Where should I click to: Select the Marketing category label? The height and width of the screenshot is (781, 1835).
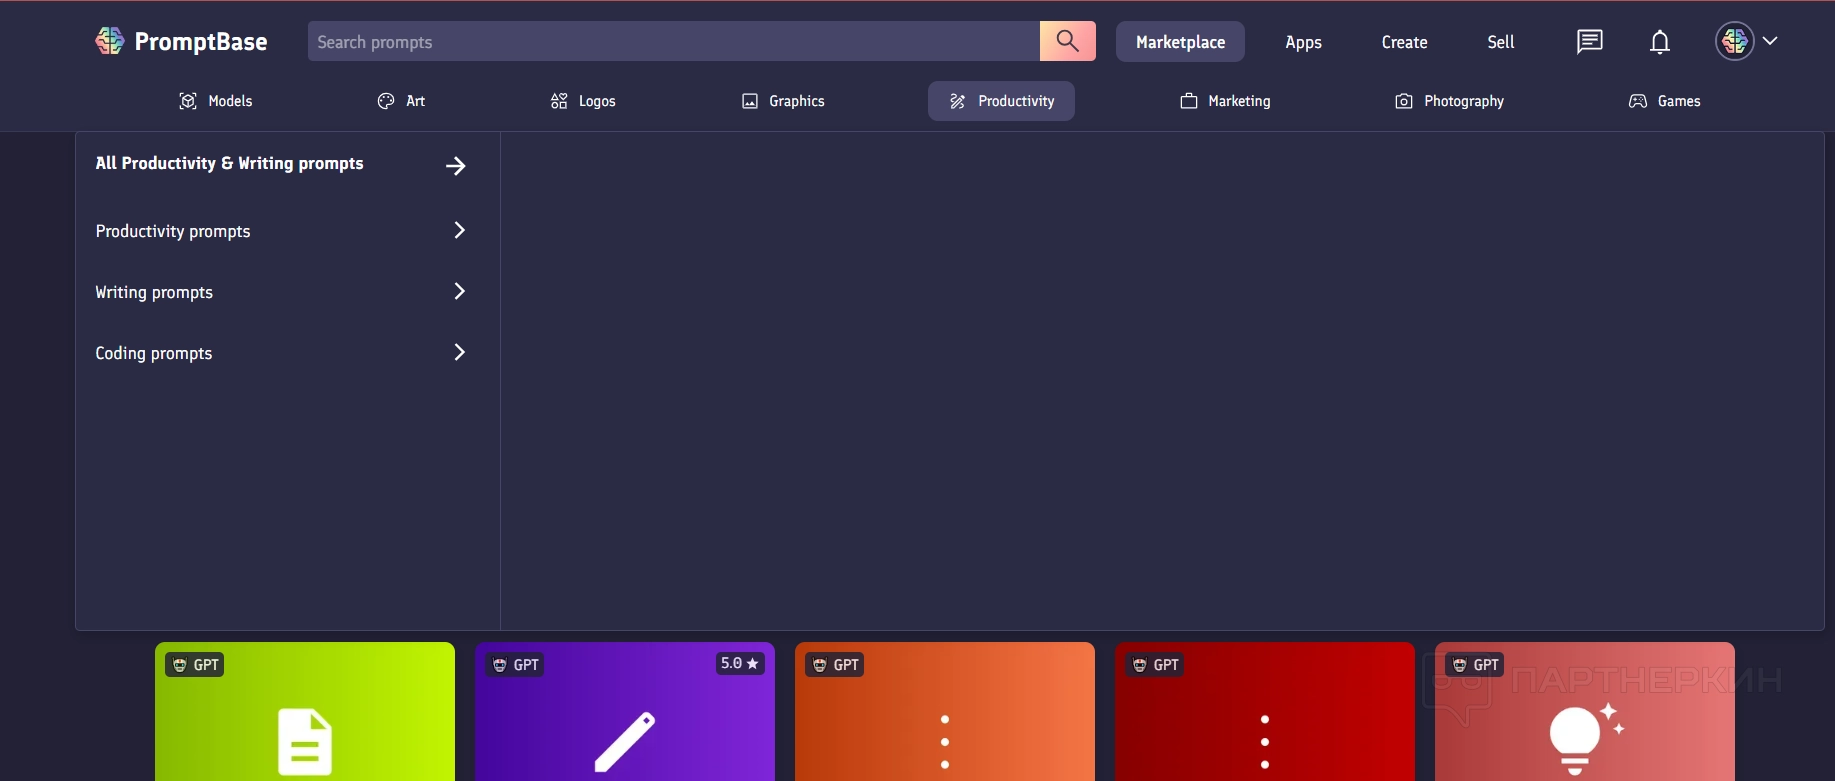[x=1239, y=102]
